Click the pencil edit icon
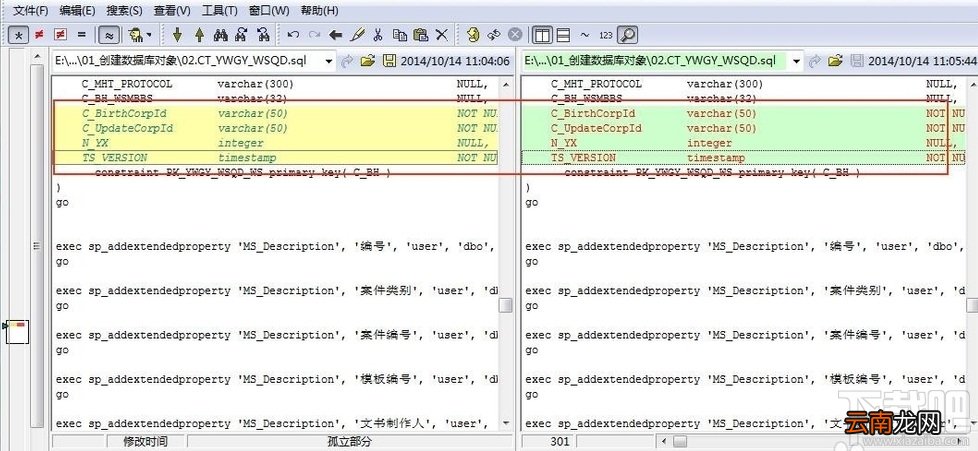978x451 pixels. tap(357, 35)
